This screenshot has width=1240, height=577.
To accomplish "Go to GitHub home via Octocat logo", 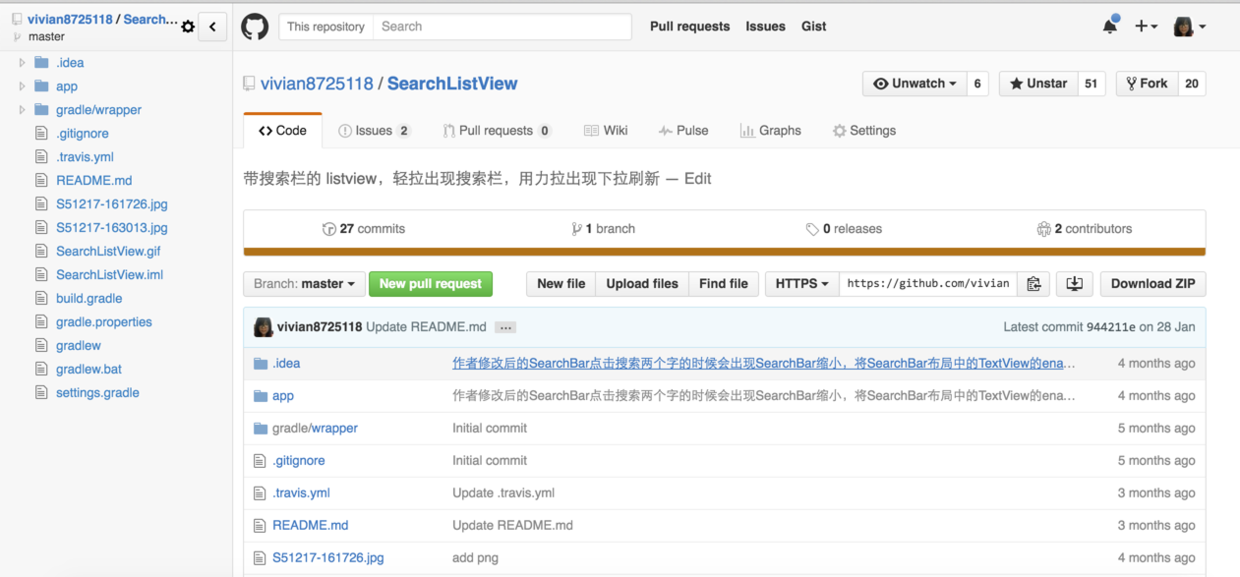I will click(x=255, y=27).
